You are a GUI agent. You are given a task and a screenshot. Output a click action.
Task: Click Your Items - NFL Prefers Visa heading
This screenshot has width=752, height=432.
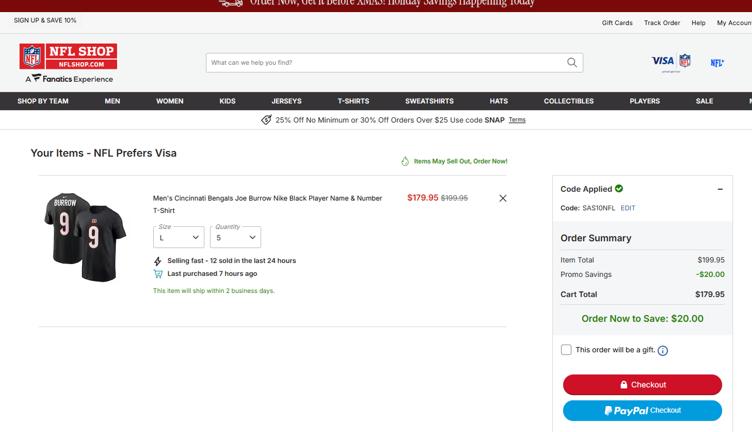(x=104, y=153)
